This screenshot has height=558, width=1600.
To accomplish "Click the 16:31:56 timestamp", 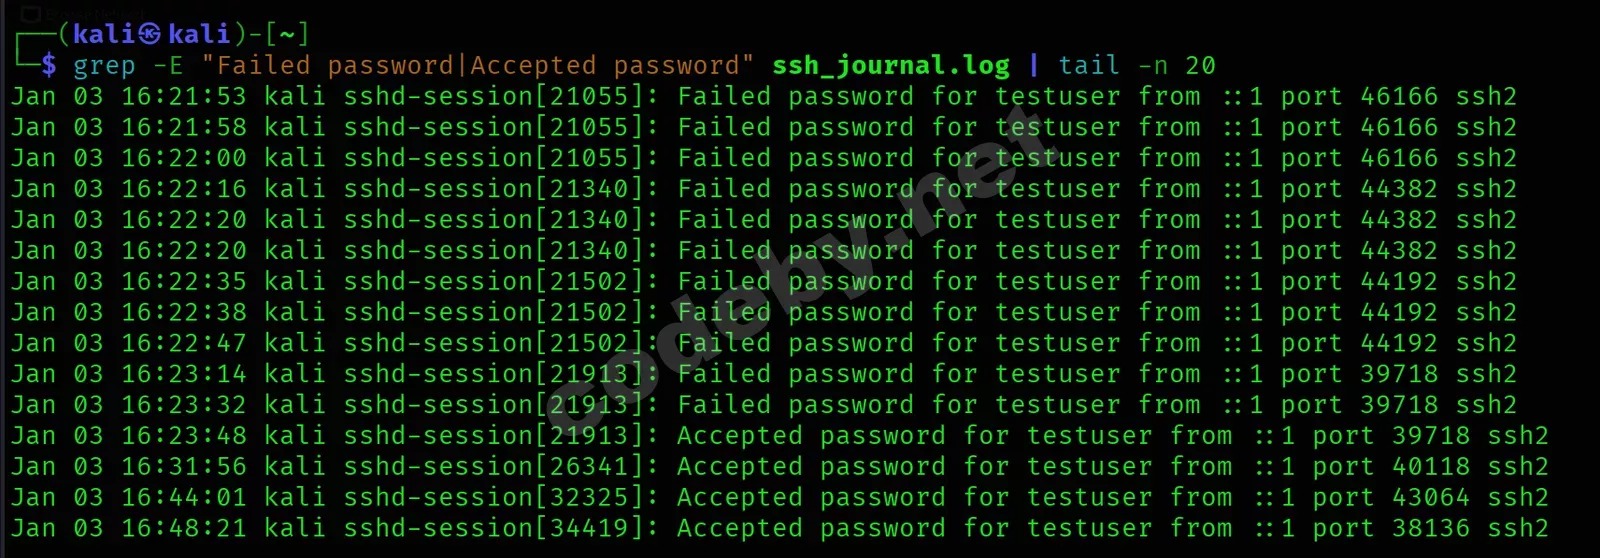I will [x=184, y=467].
